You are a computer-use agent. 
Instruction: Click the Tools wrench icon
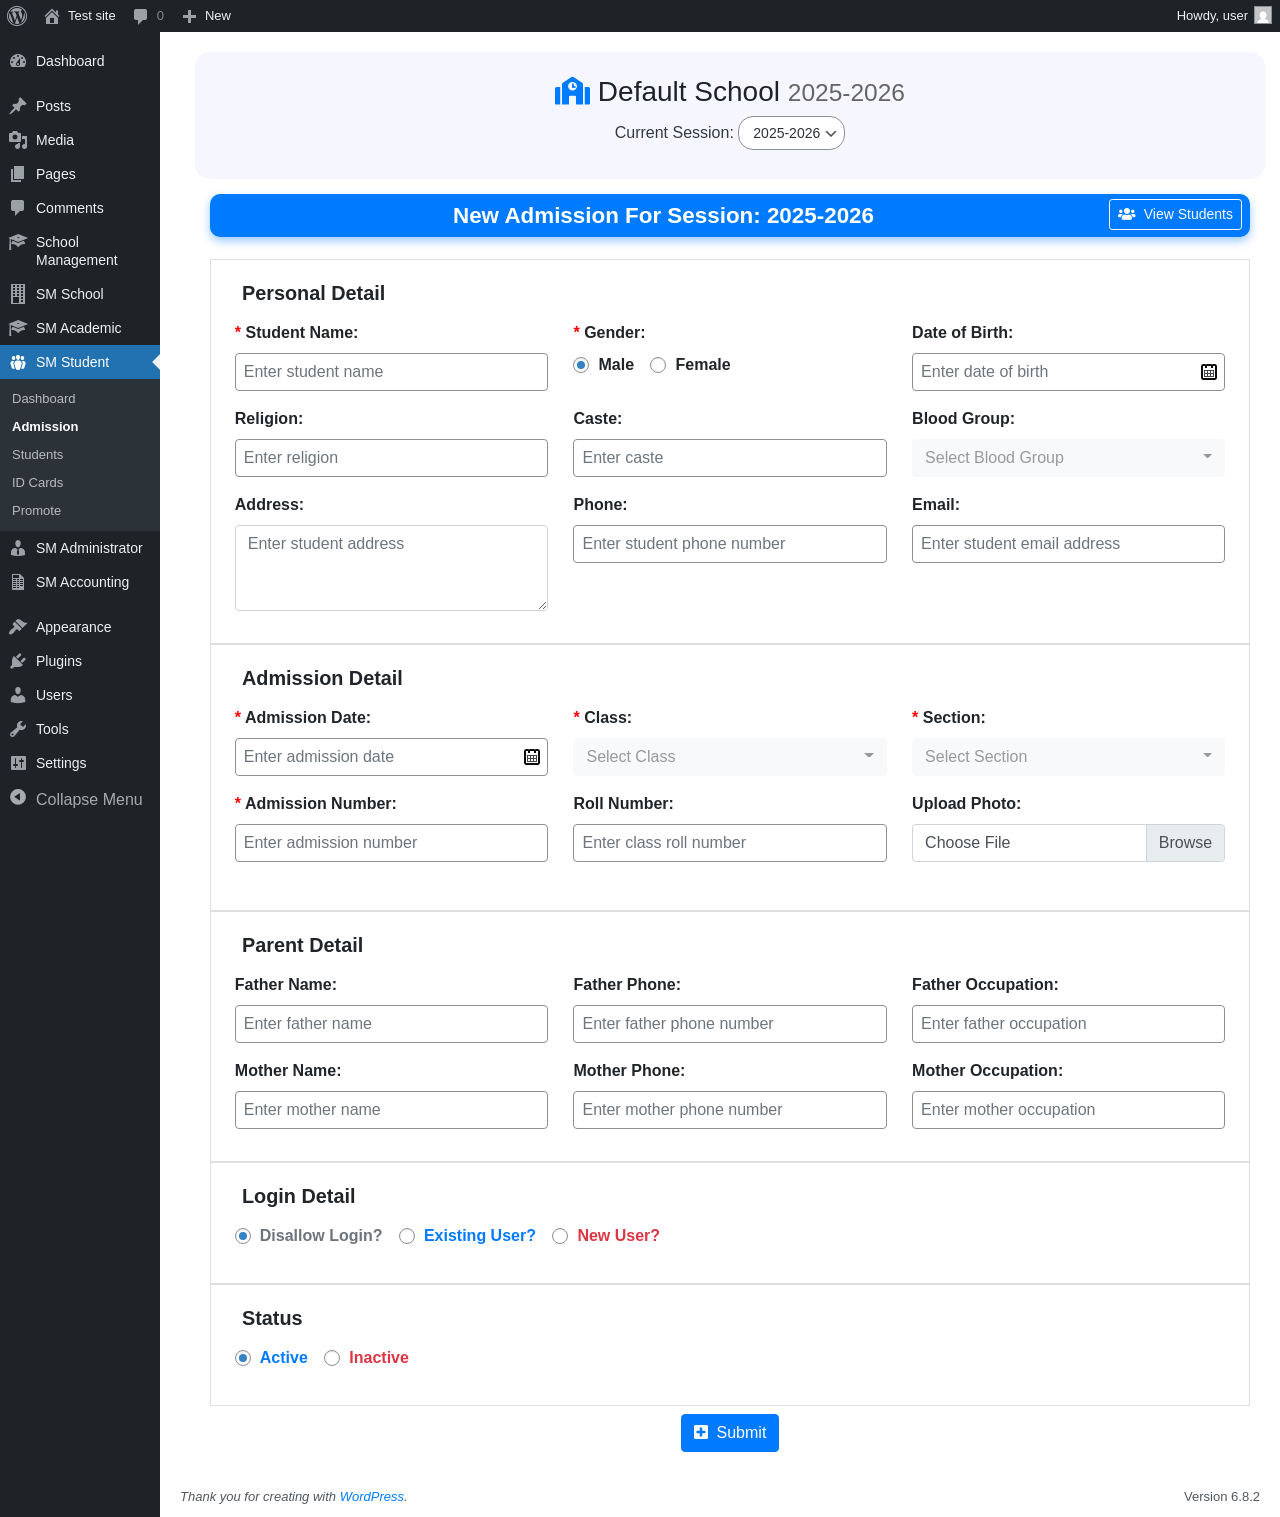coord(18,729)
